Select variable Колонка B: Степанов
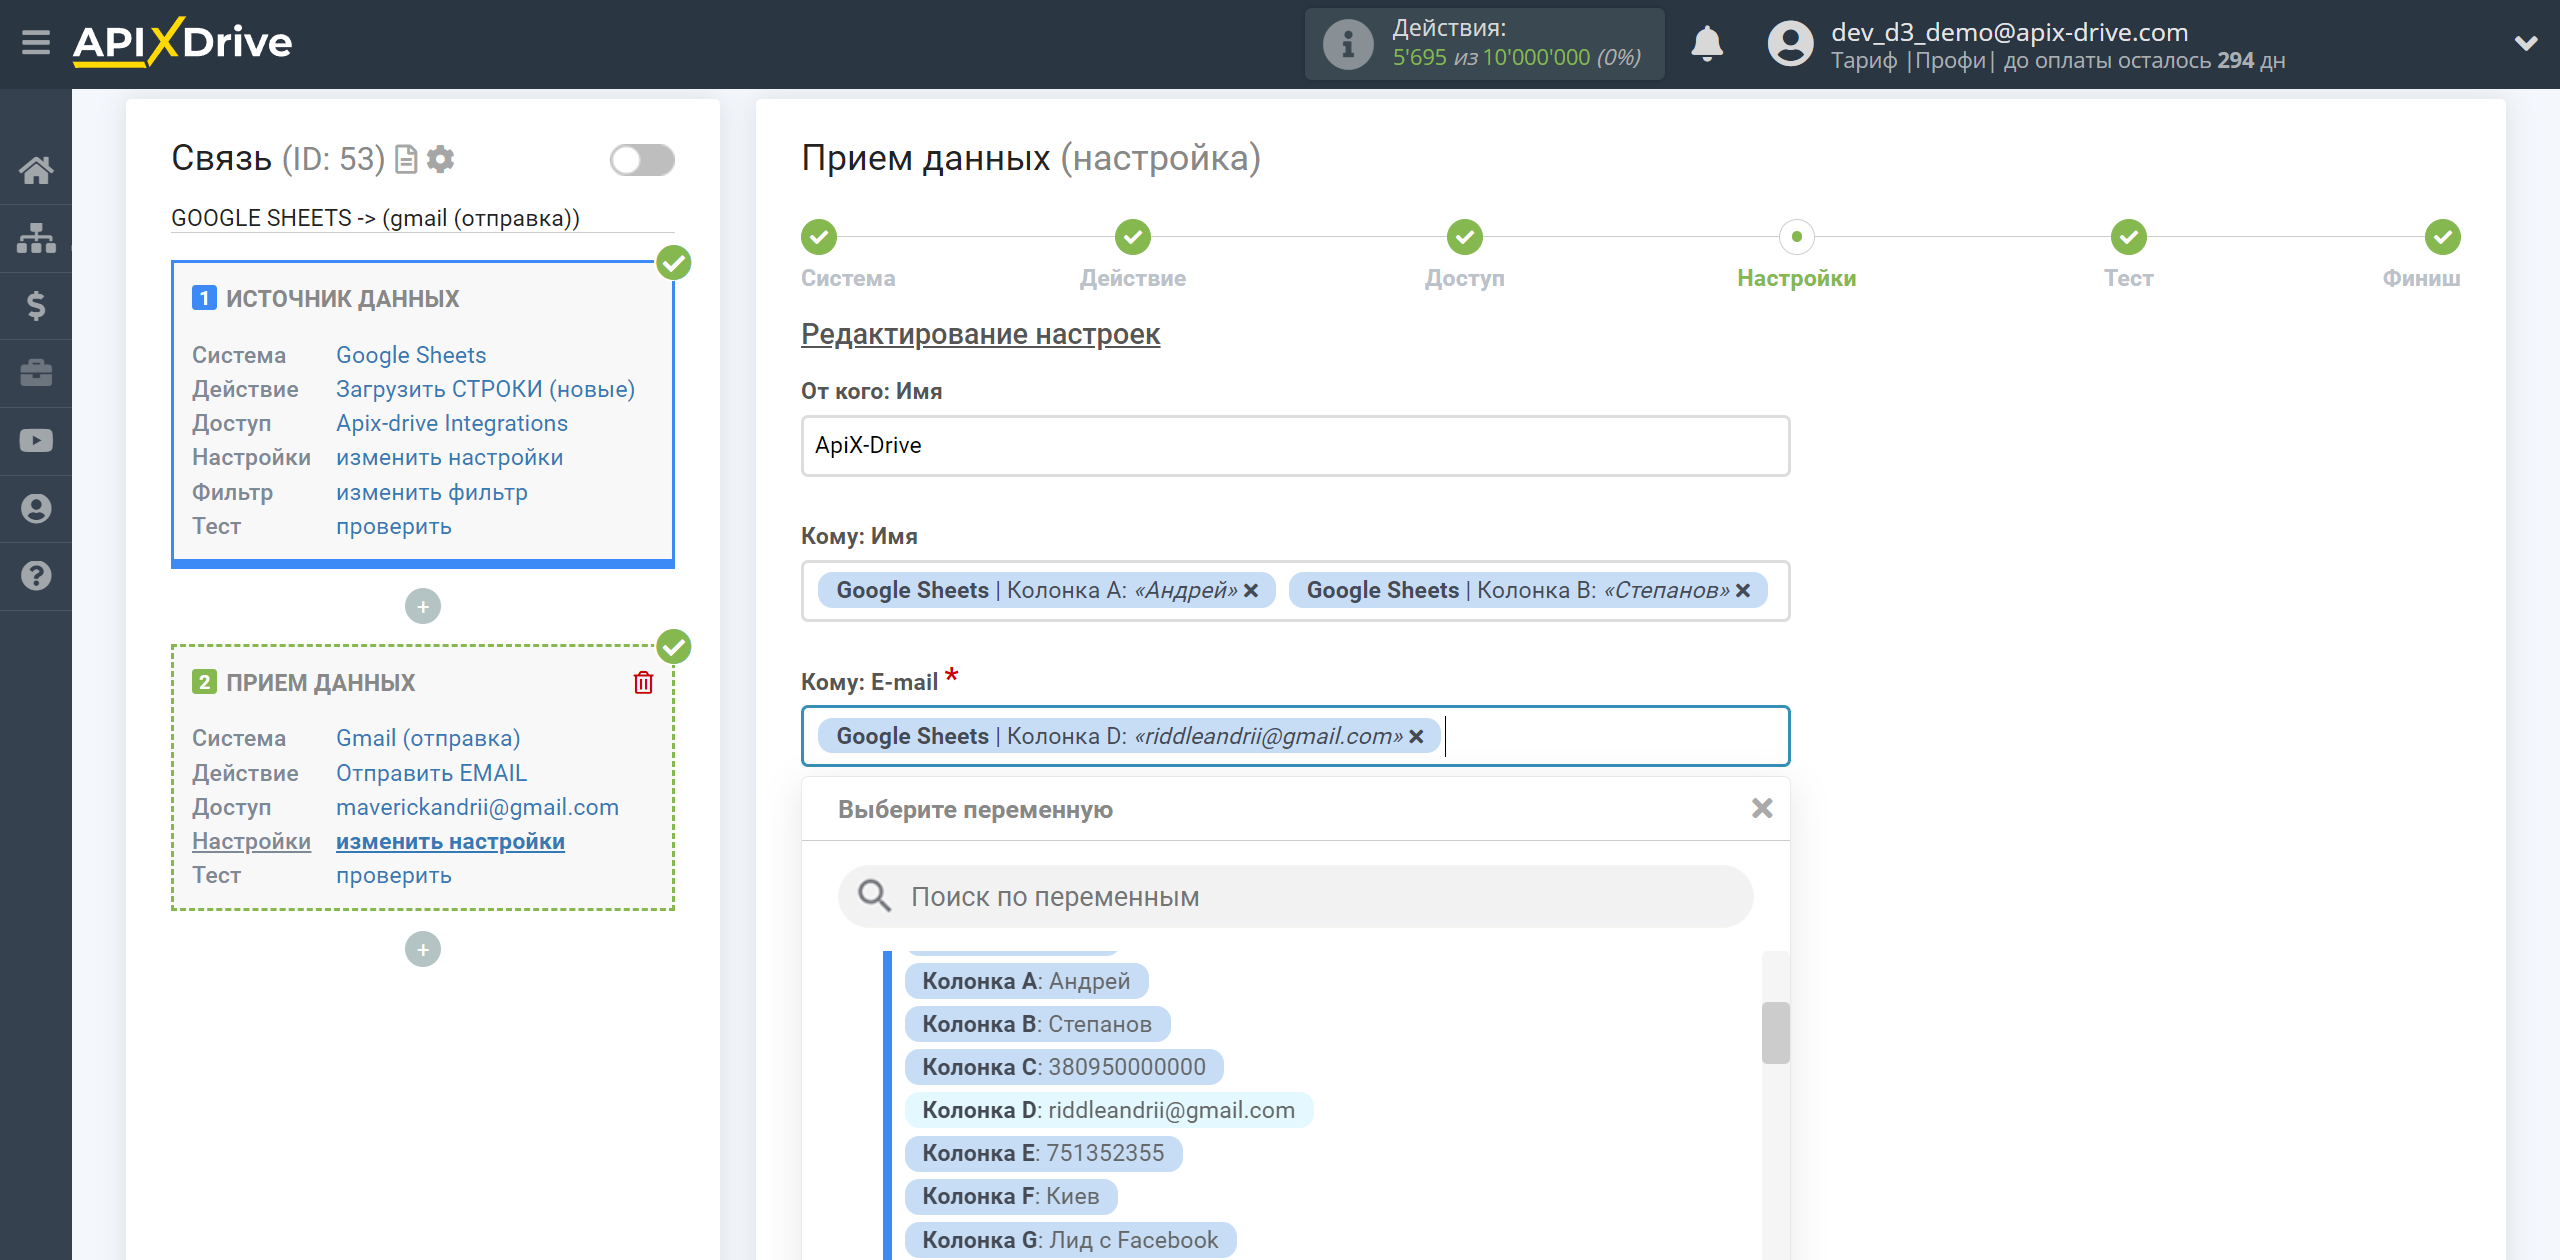The image size is (2560, 1260). (1037, 1024)
